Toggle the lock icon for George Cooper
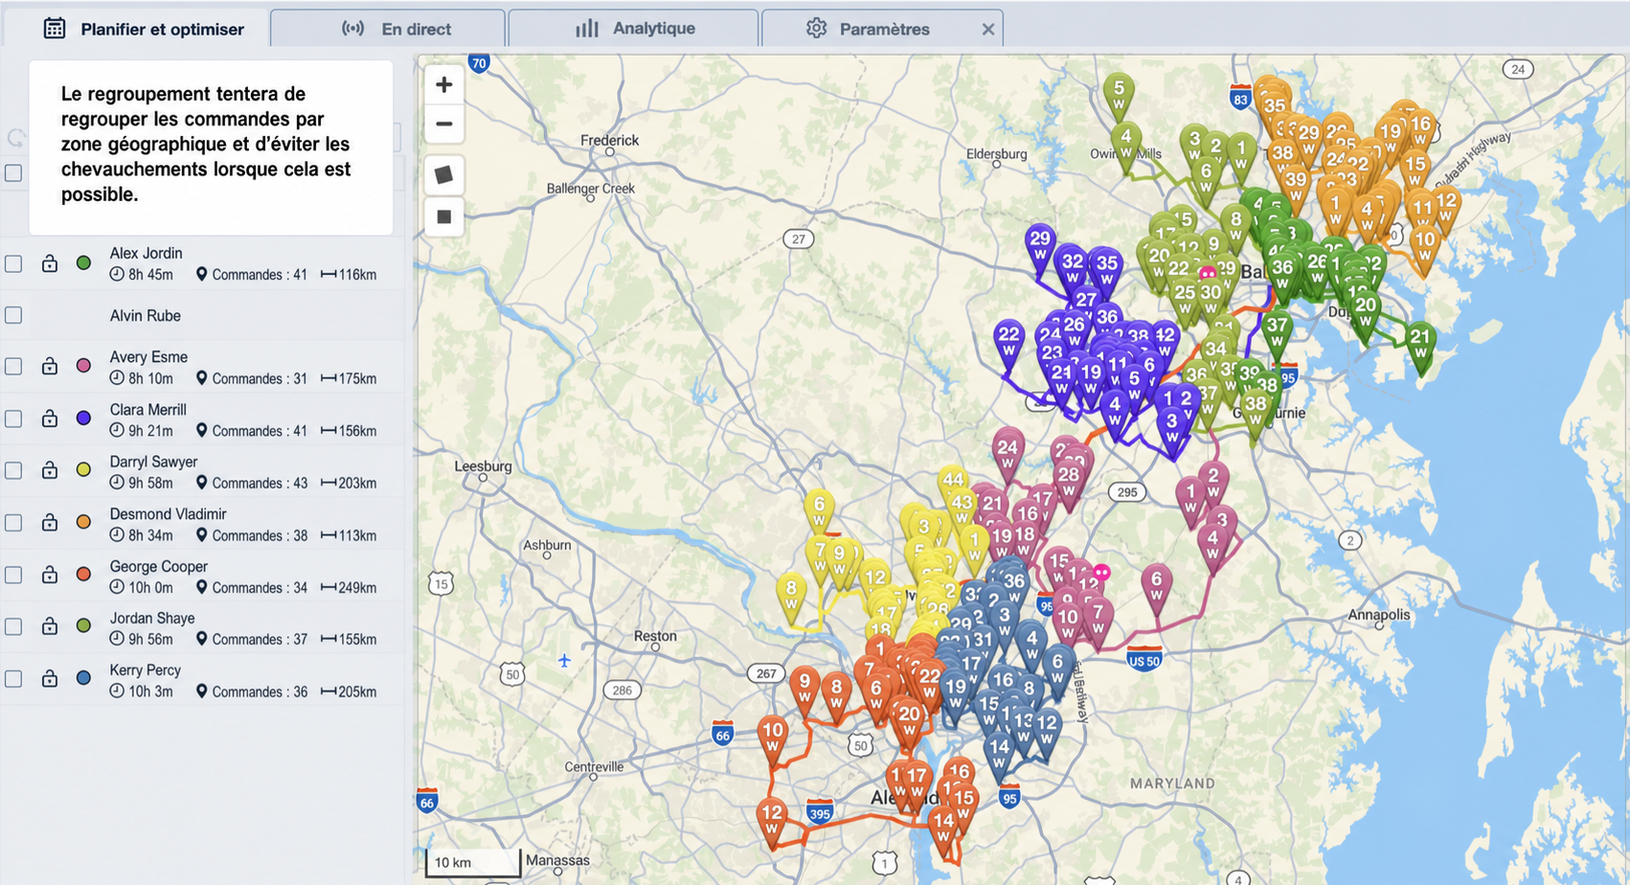The image size is (1630, 885). (x=49, y=574)
